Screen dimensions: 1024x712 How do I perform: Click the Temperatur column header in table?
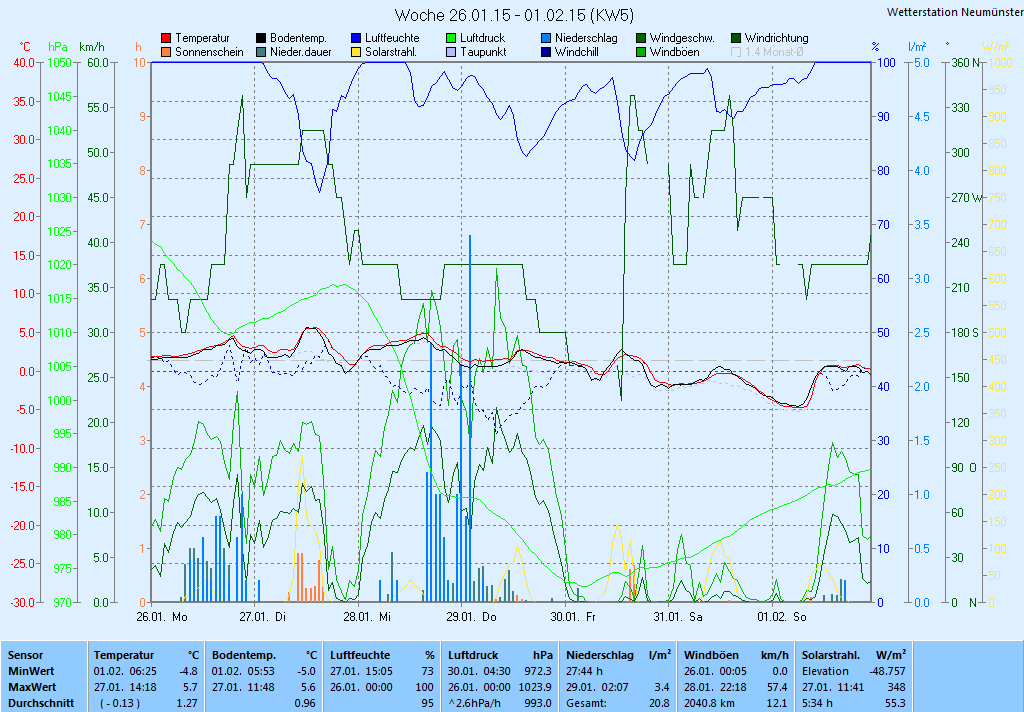point(123,655)
